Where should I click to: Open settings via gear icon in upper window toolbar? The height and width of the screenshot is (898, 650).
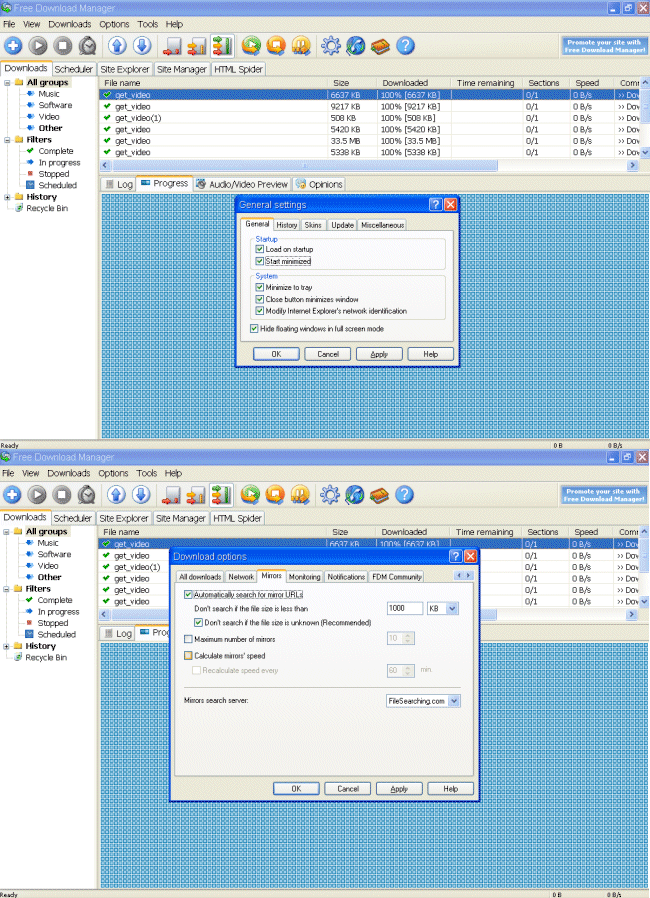[x=330, y=46]
